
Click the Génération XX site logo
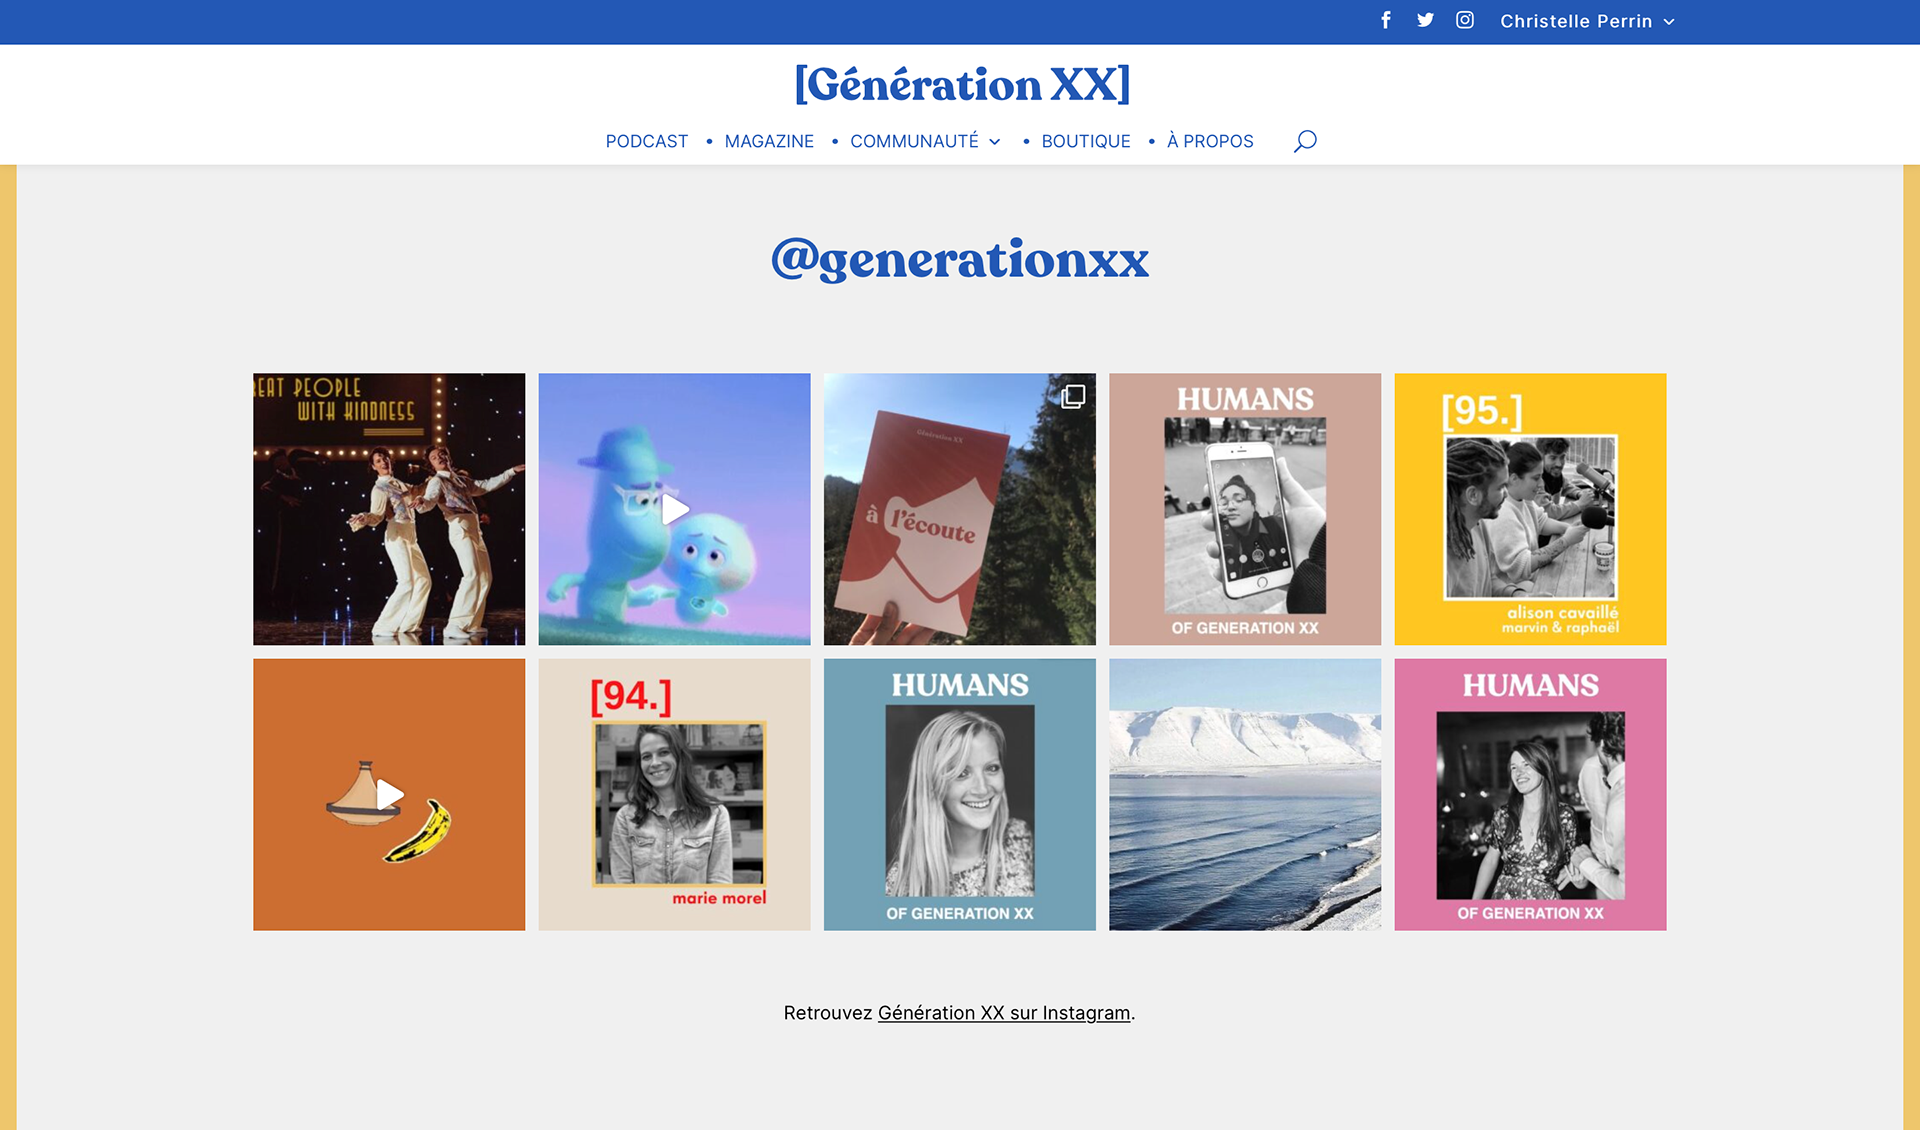coord(962,84)
